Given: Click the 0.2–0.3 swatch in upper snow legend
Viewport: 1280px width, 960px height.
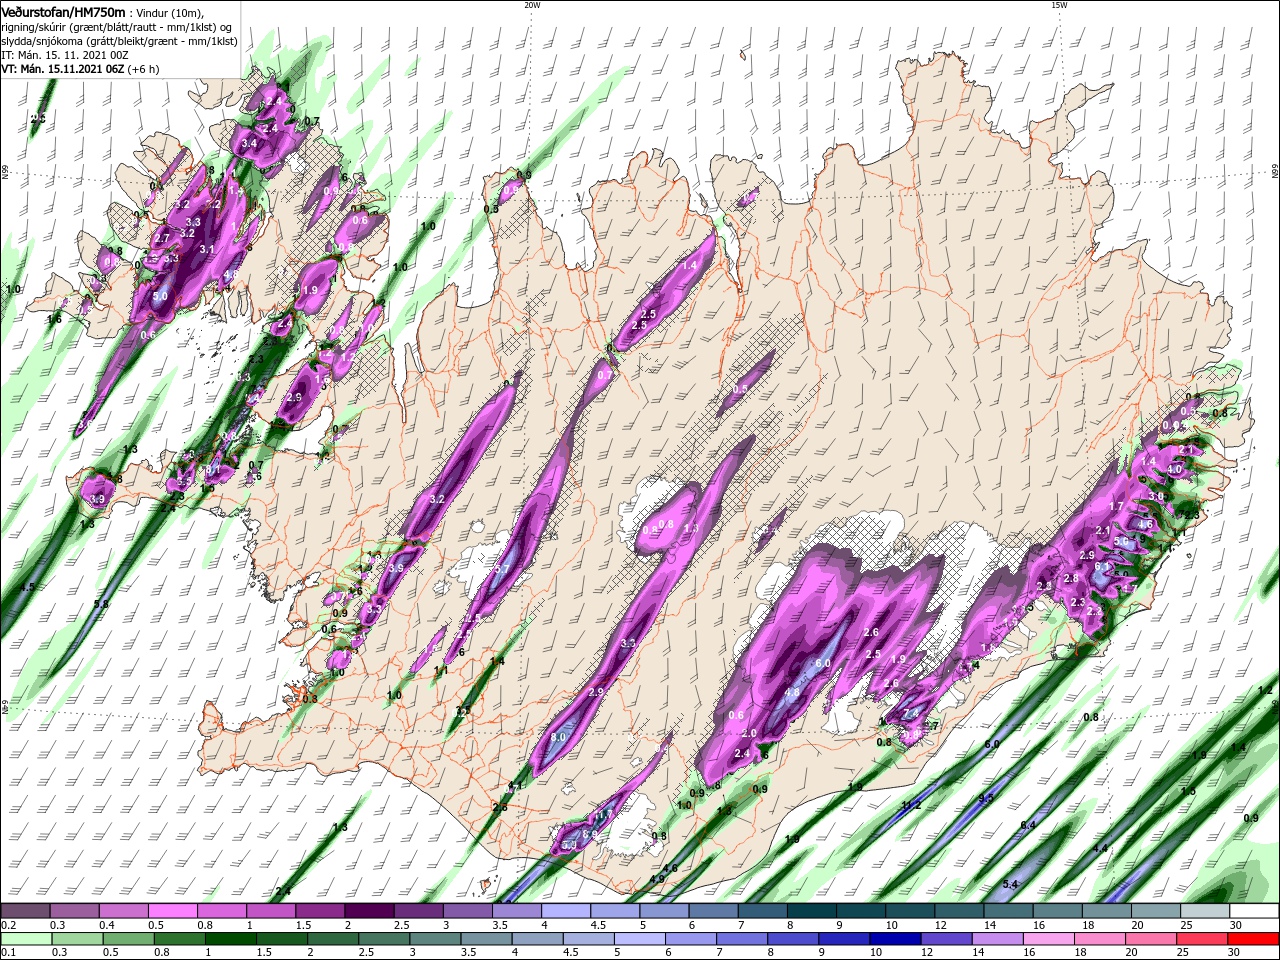Looking at the screenshot, I should coord(25,911).
